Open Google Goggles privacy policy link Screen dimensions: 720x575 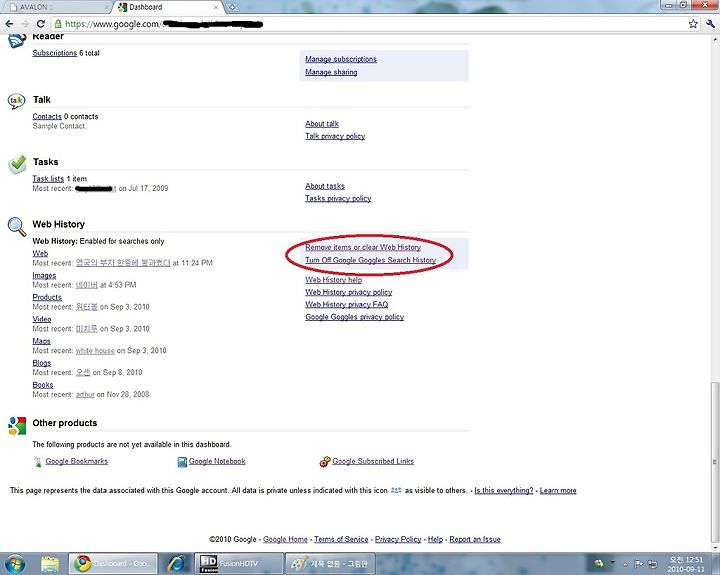click(x=354, y=317)
